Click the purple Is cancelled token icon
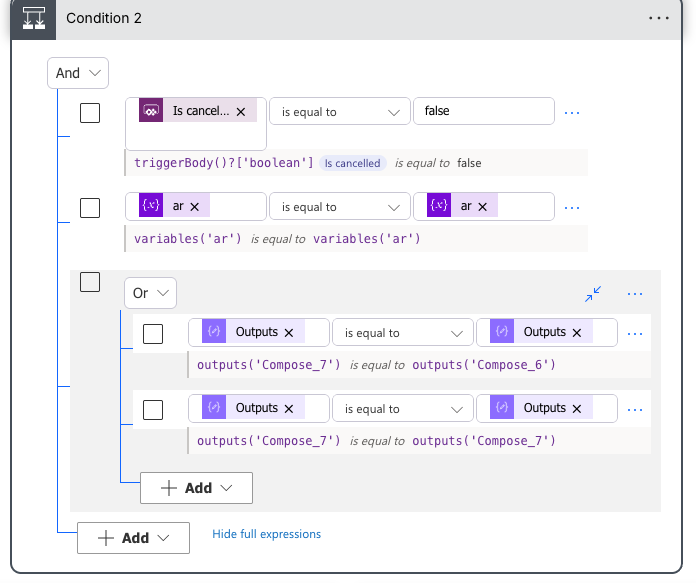The height and width of the screenshot is (583, 696). tap(151, 110)
